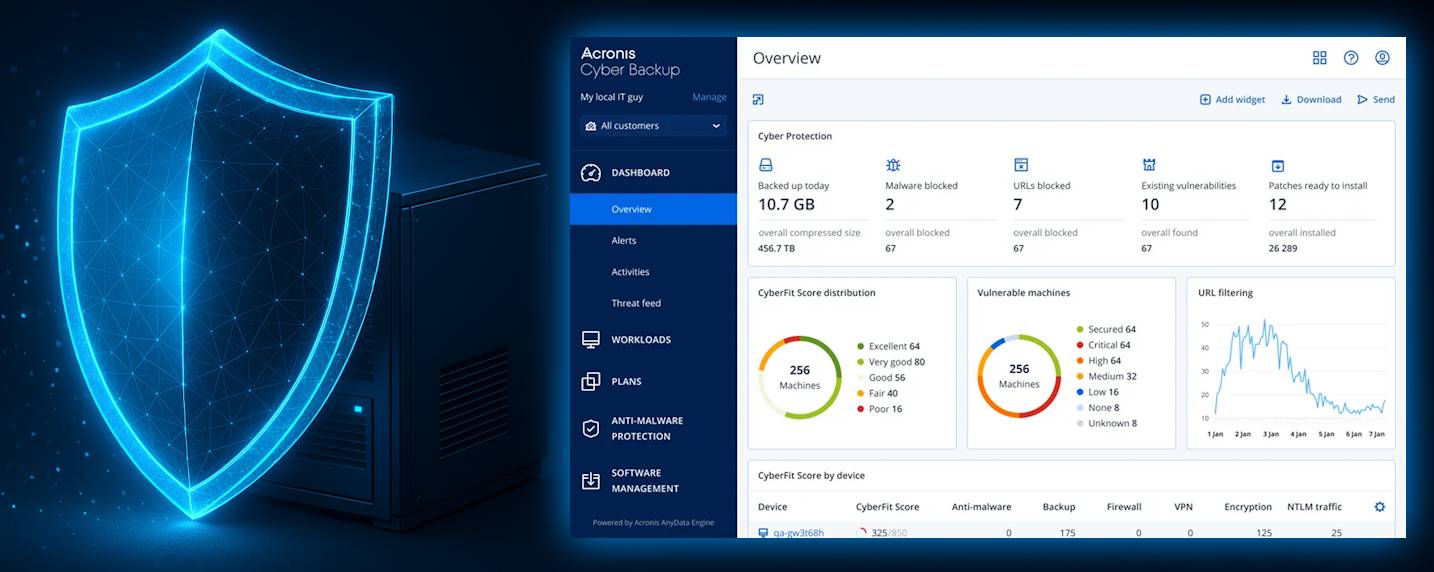Open the help question mark icon

pyautogui.click(x=1350, y=58)
